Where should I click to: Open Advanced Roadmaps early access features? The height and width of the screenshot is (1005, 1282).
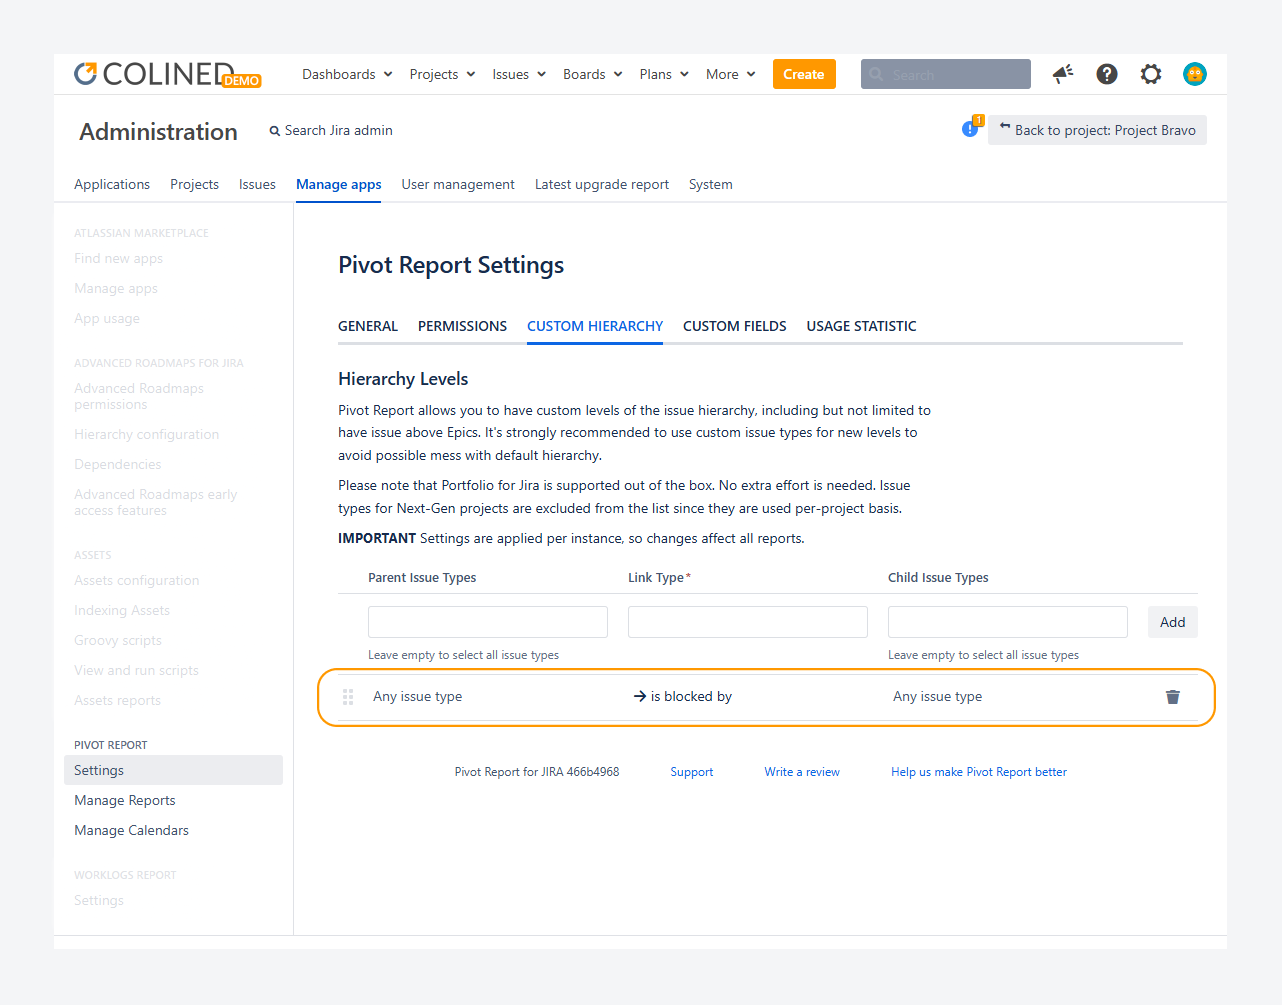156,502
